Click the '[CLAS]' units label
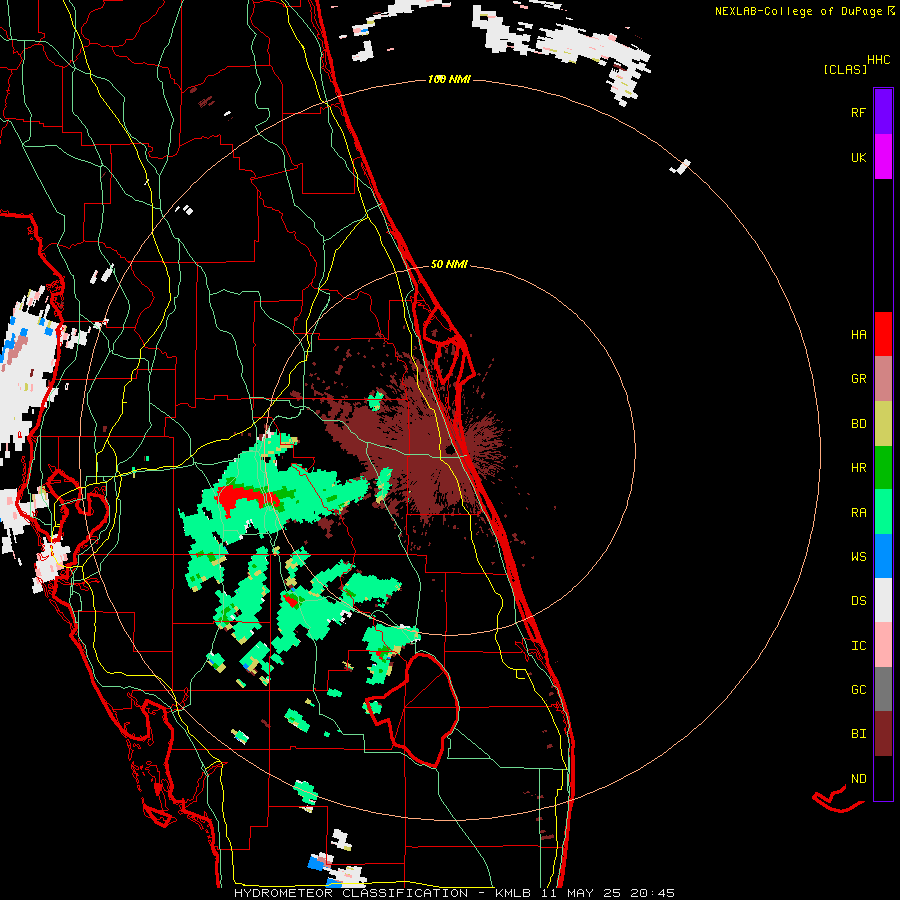Screen dimensions: 900x900 [845, 70]
